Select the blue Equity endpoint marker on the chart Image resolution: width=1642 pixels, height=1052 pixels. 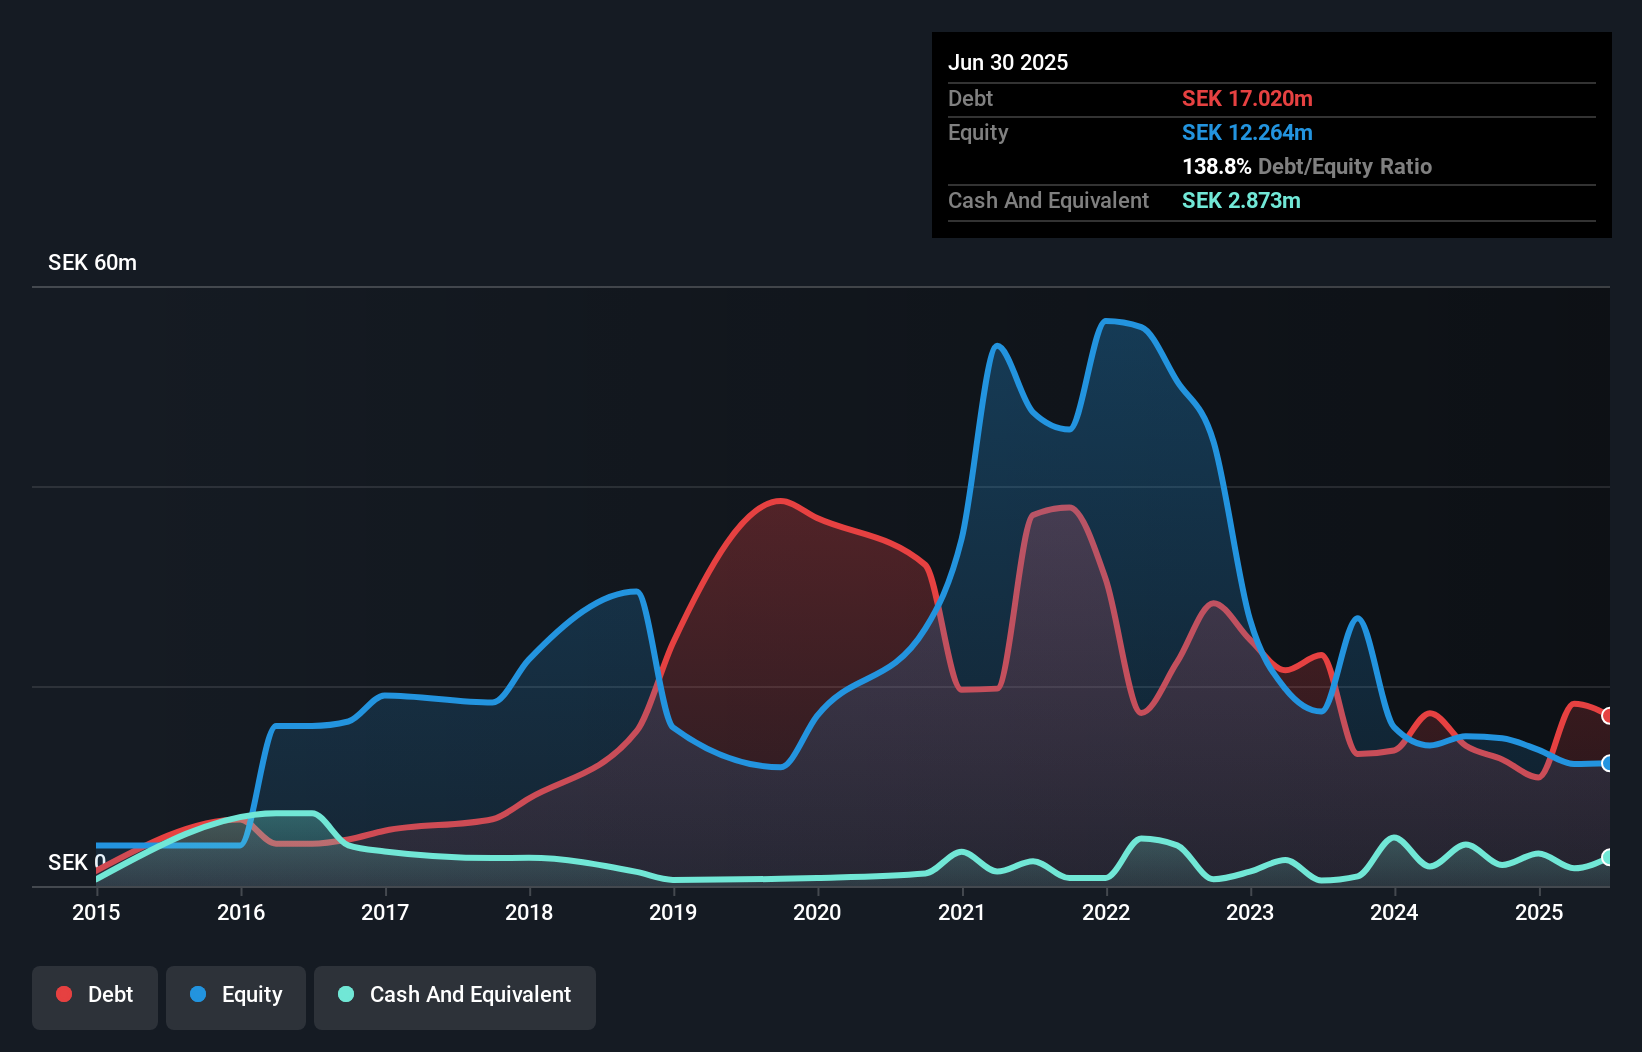pos(1605,763)
